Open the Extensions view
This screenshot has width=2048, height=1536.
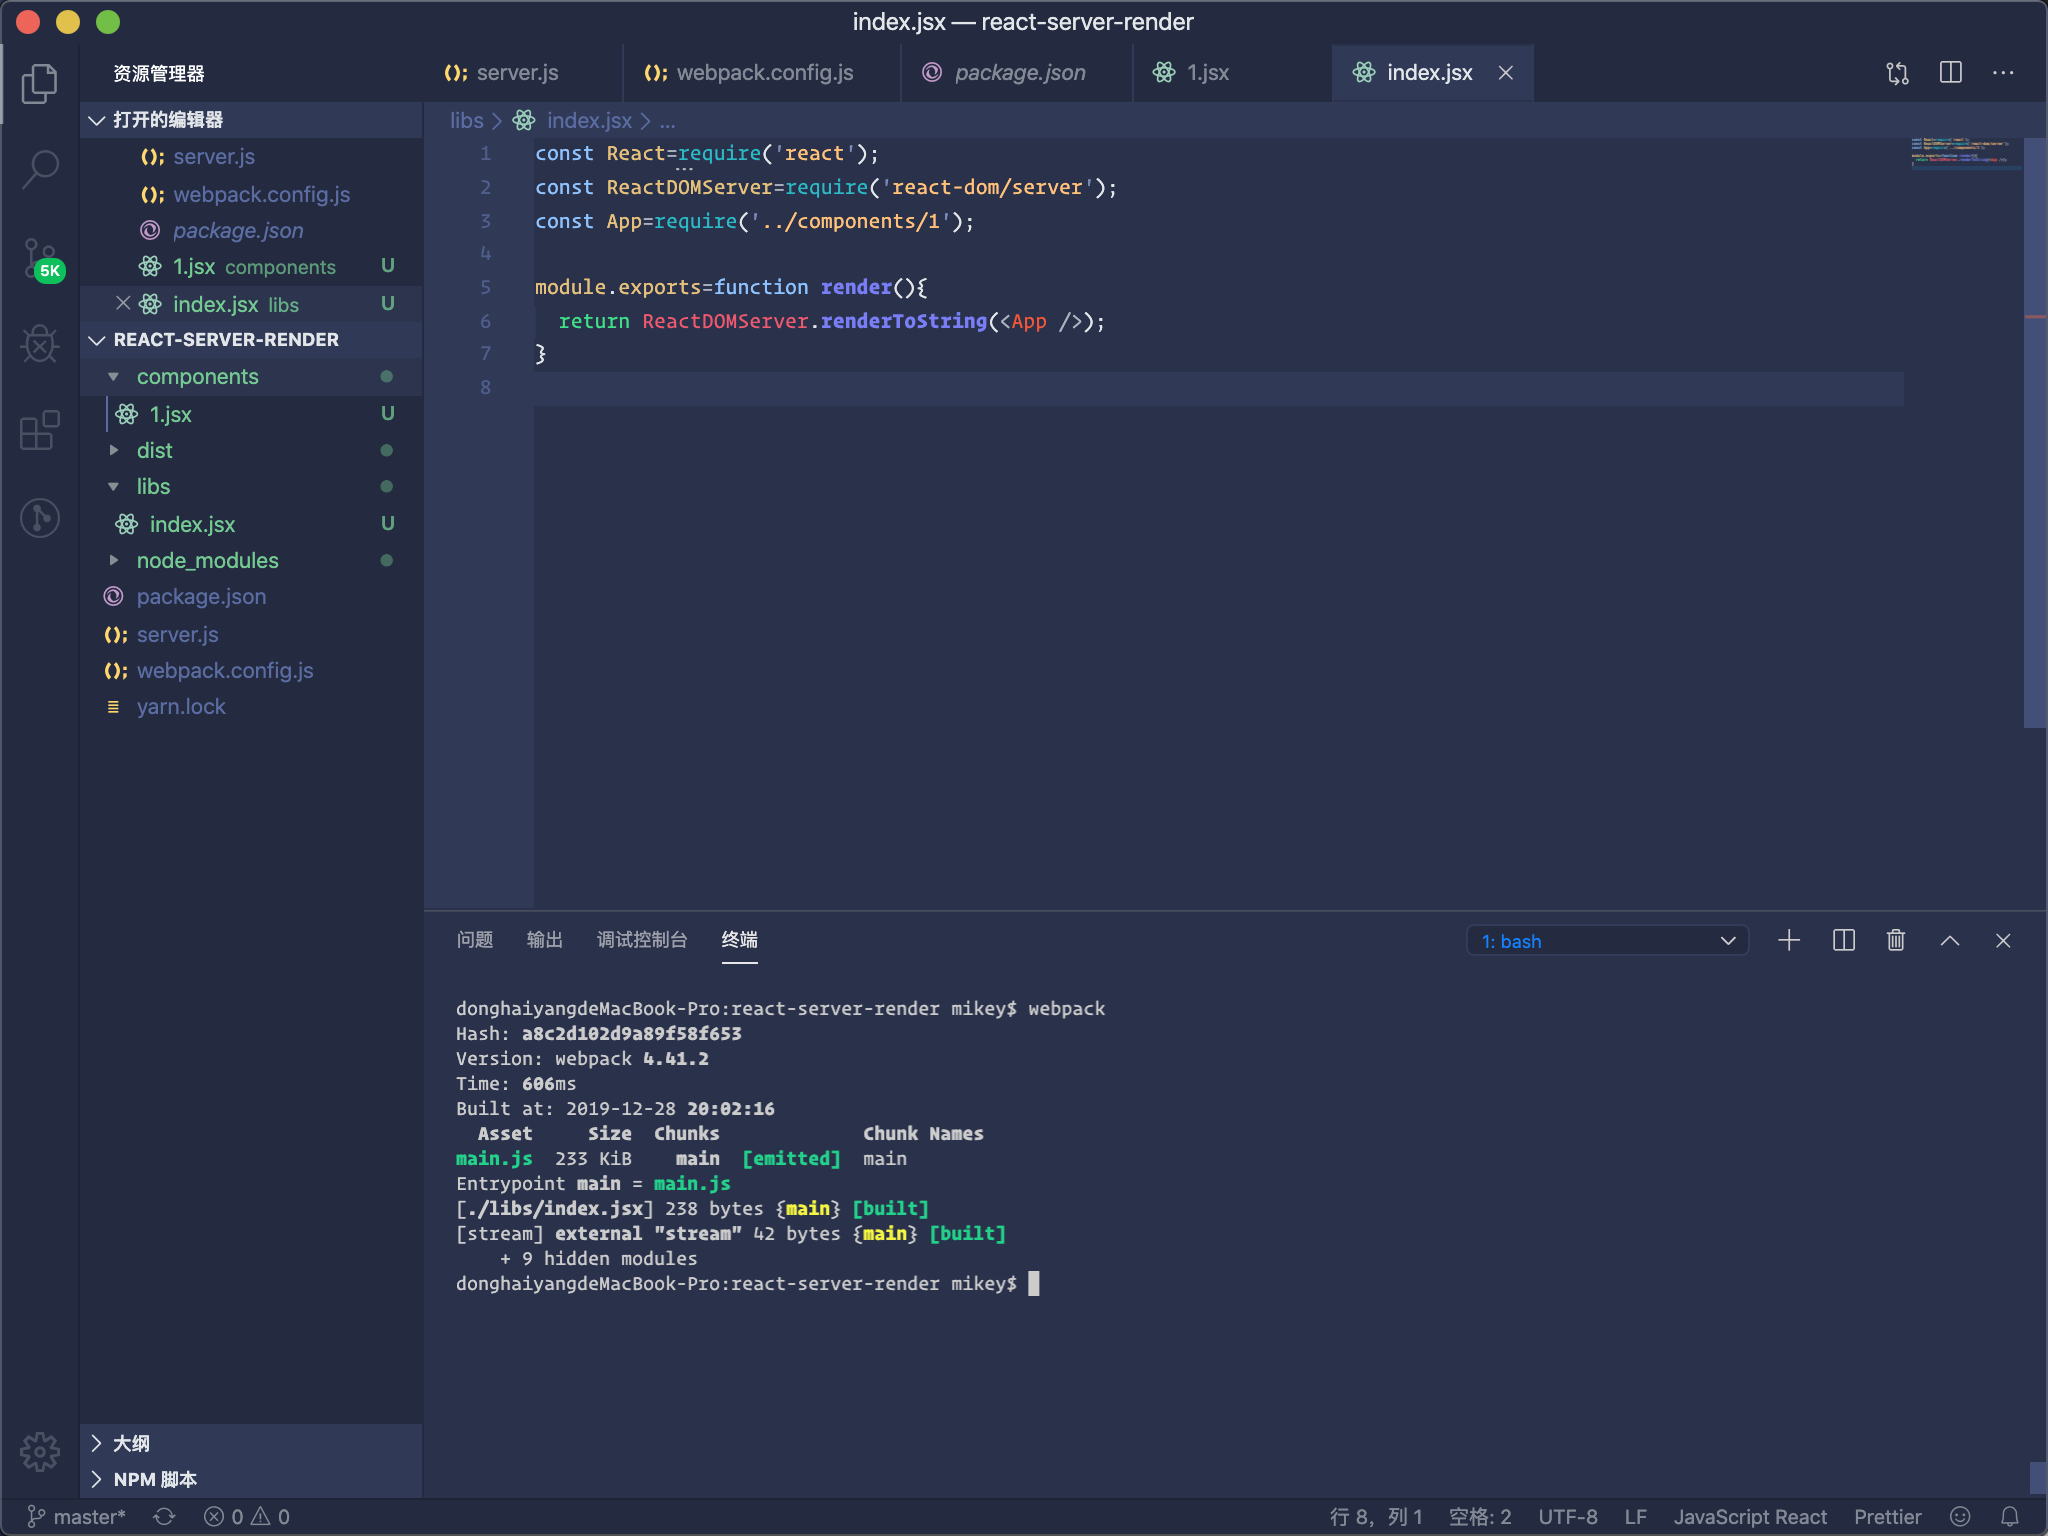pyautogui.click(x=40, y=431)
